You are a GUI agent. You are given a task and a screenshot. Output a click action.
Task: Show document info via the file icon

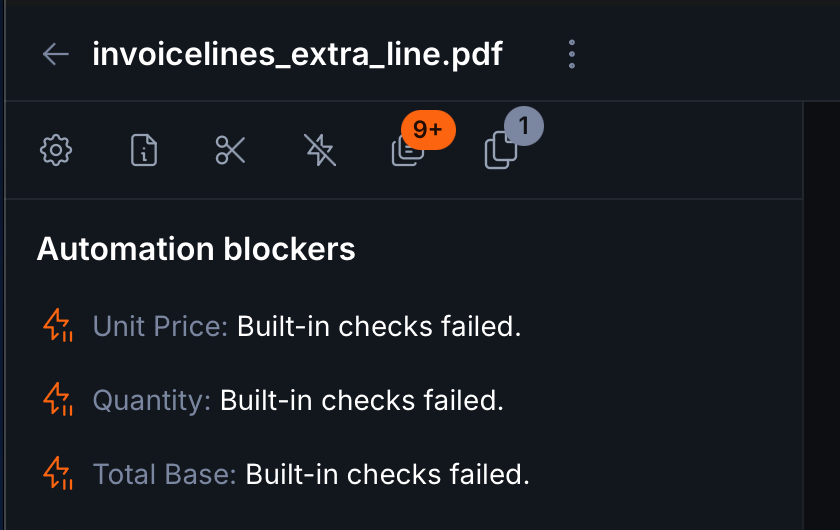(144, 151)
